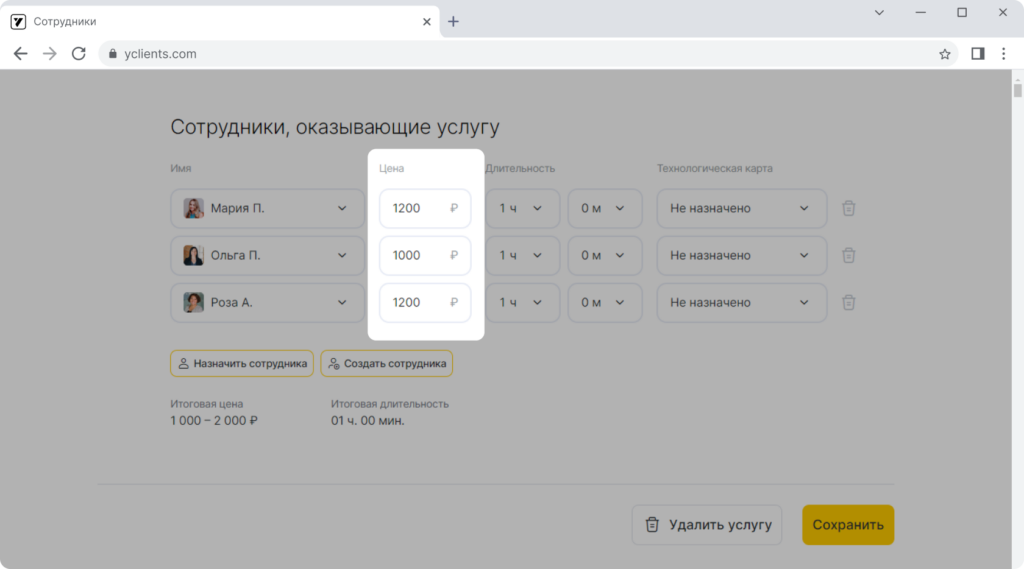The image size is (1024, 569).
Task: Close the Сотрудники tab
Action: tap(426, 22)
